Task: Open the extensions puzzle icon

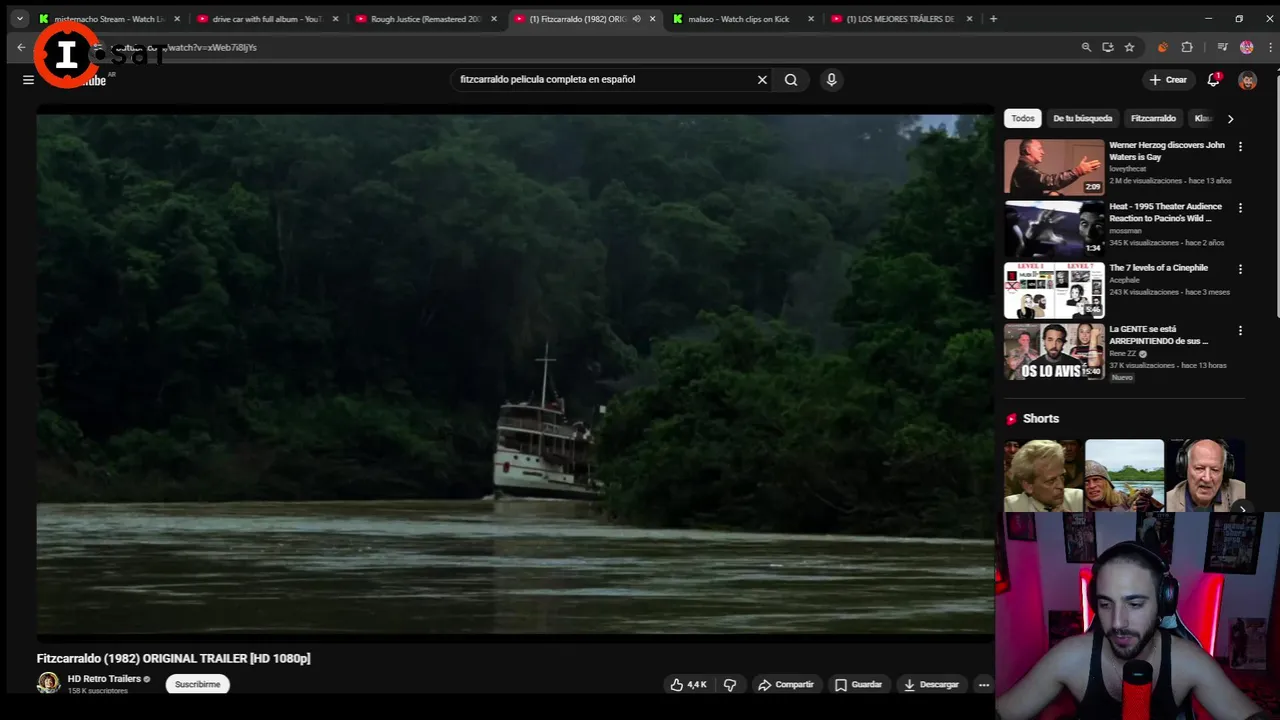Action: [x=1187, y=47]
